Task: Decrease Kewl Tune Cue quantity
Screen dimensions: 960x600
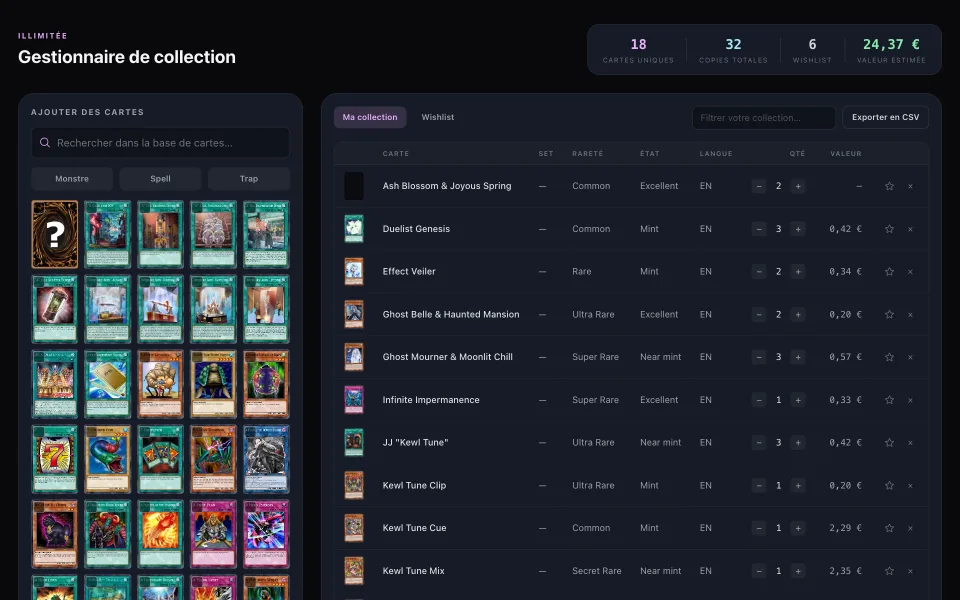Action: (759, 528)
